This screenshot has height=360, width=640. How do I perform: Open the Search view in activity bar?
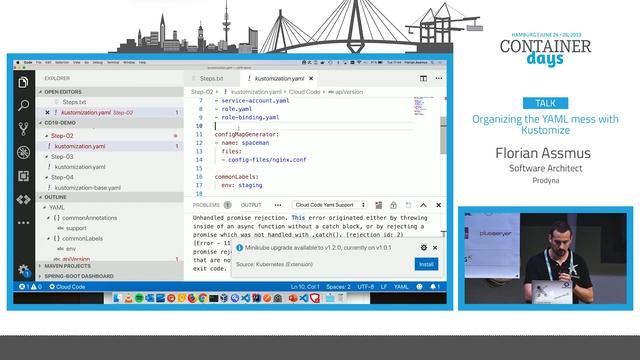point(23,106)
